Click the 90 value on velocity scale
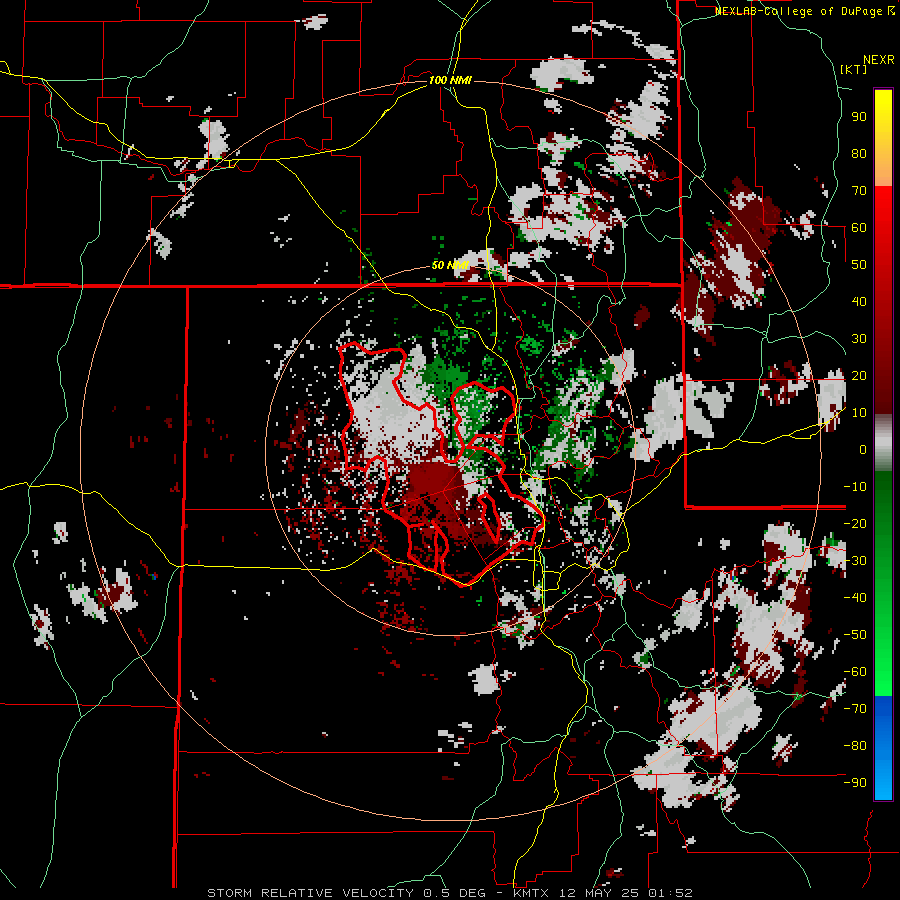 [859, 117]
